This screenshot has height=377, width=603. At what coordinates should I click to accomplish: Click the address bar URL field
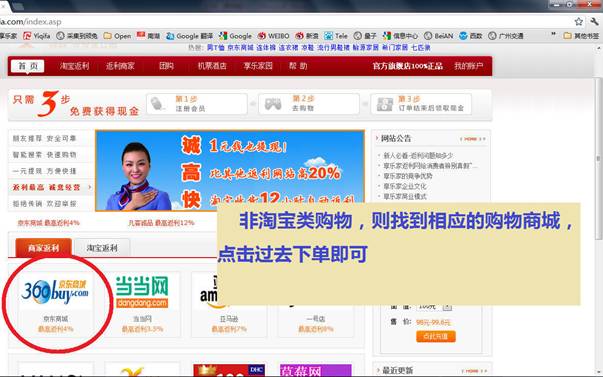[285, 22]
